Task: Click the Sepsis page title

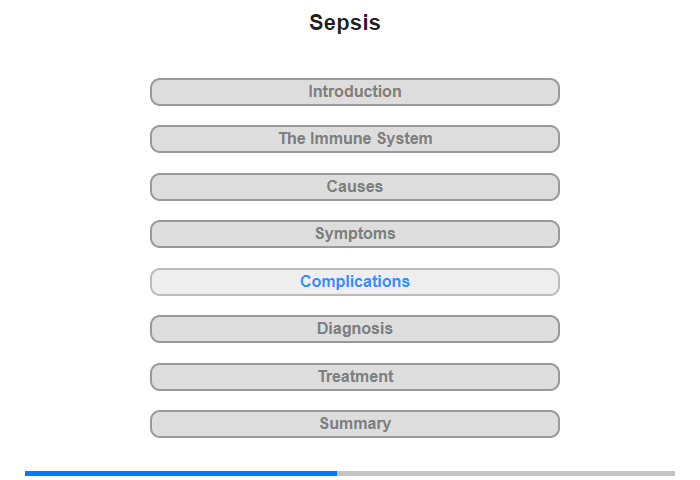Action: click(345, 23)
